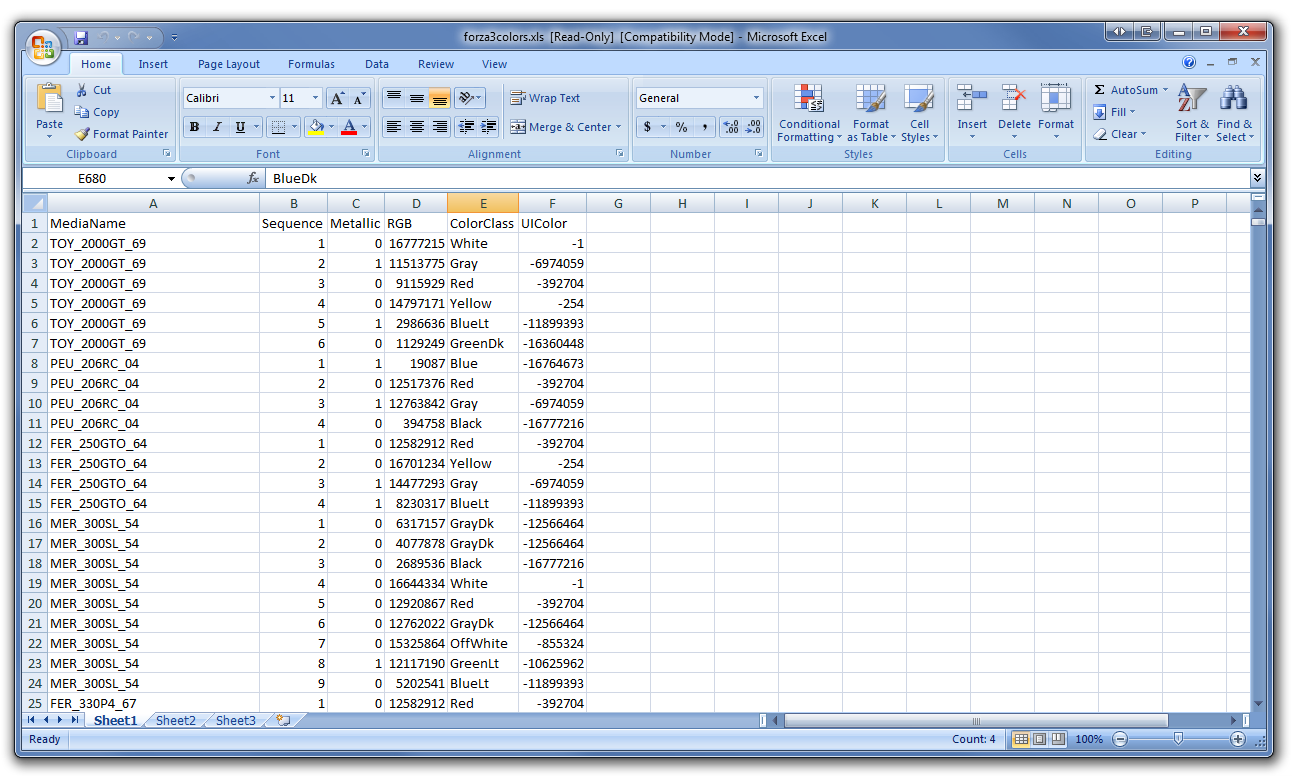This screenshot has height=776, width=1292.
Task: Select column E header
Action: pos(483,203)
